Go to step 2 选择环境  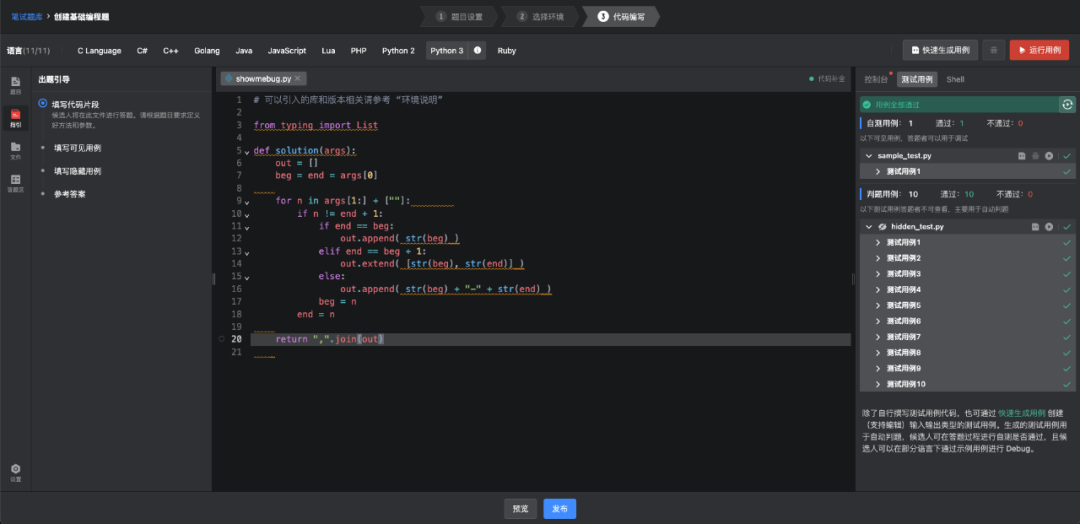click(541, 17)
